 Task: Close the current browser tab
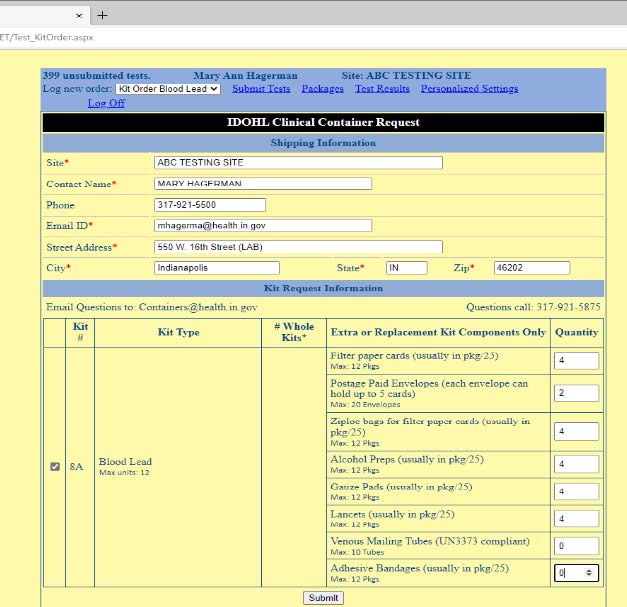coord(80,16)
